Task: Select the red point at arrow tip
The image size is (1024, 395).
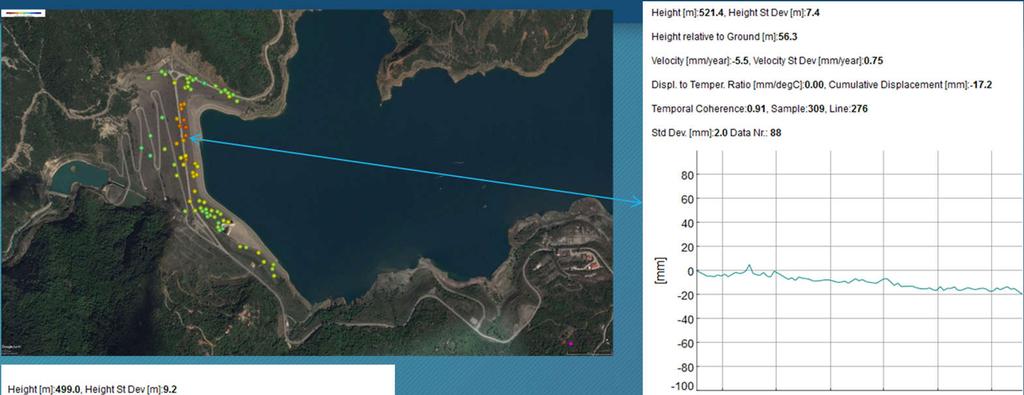Action: tap(185, 136)
